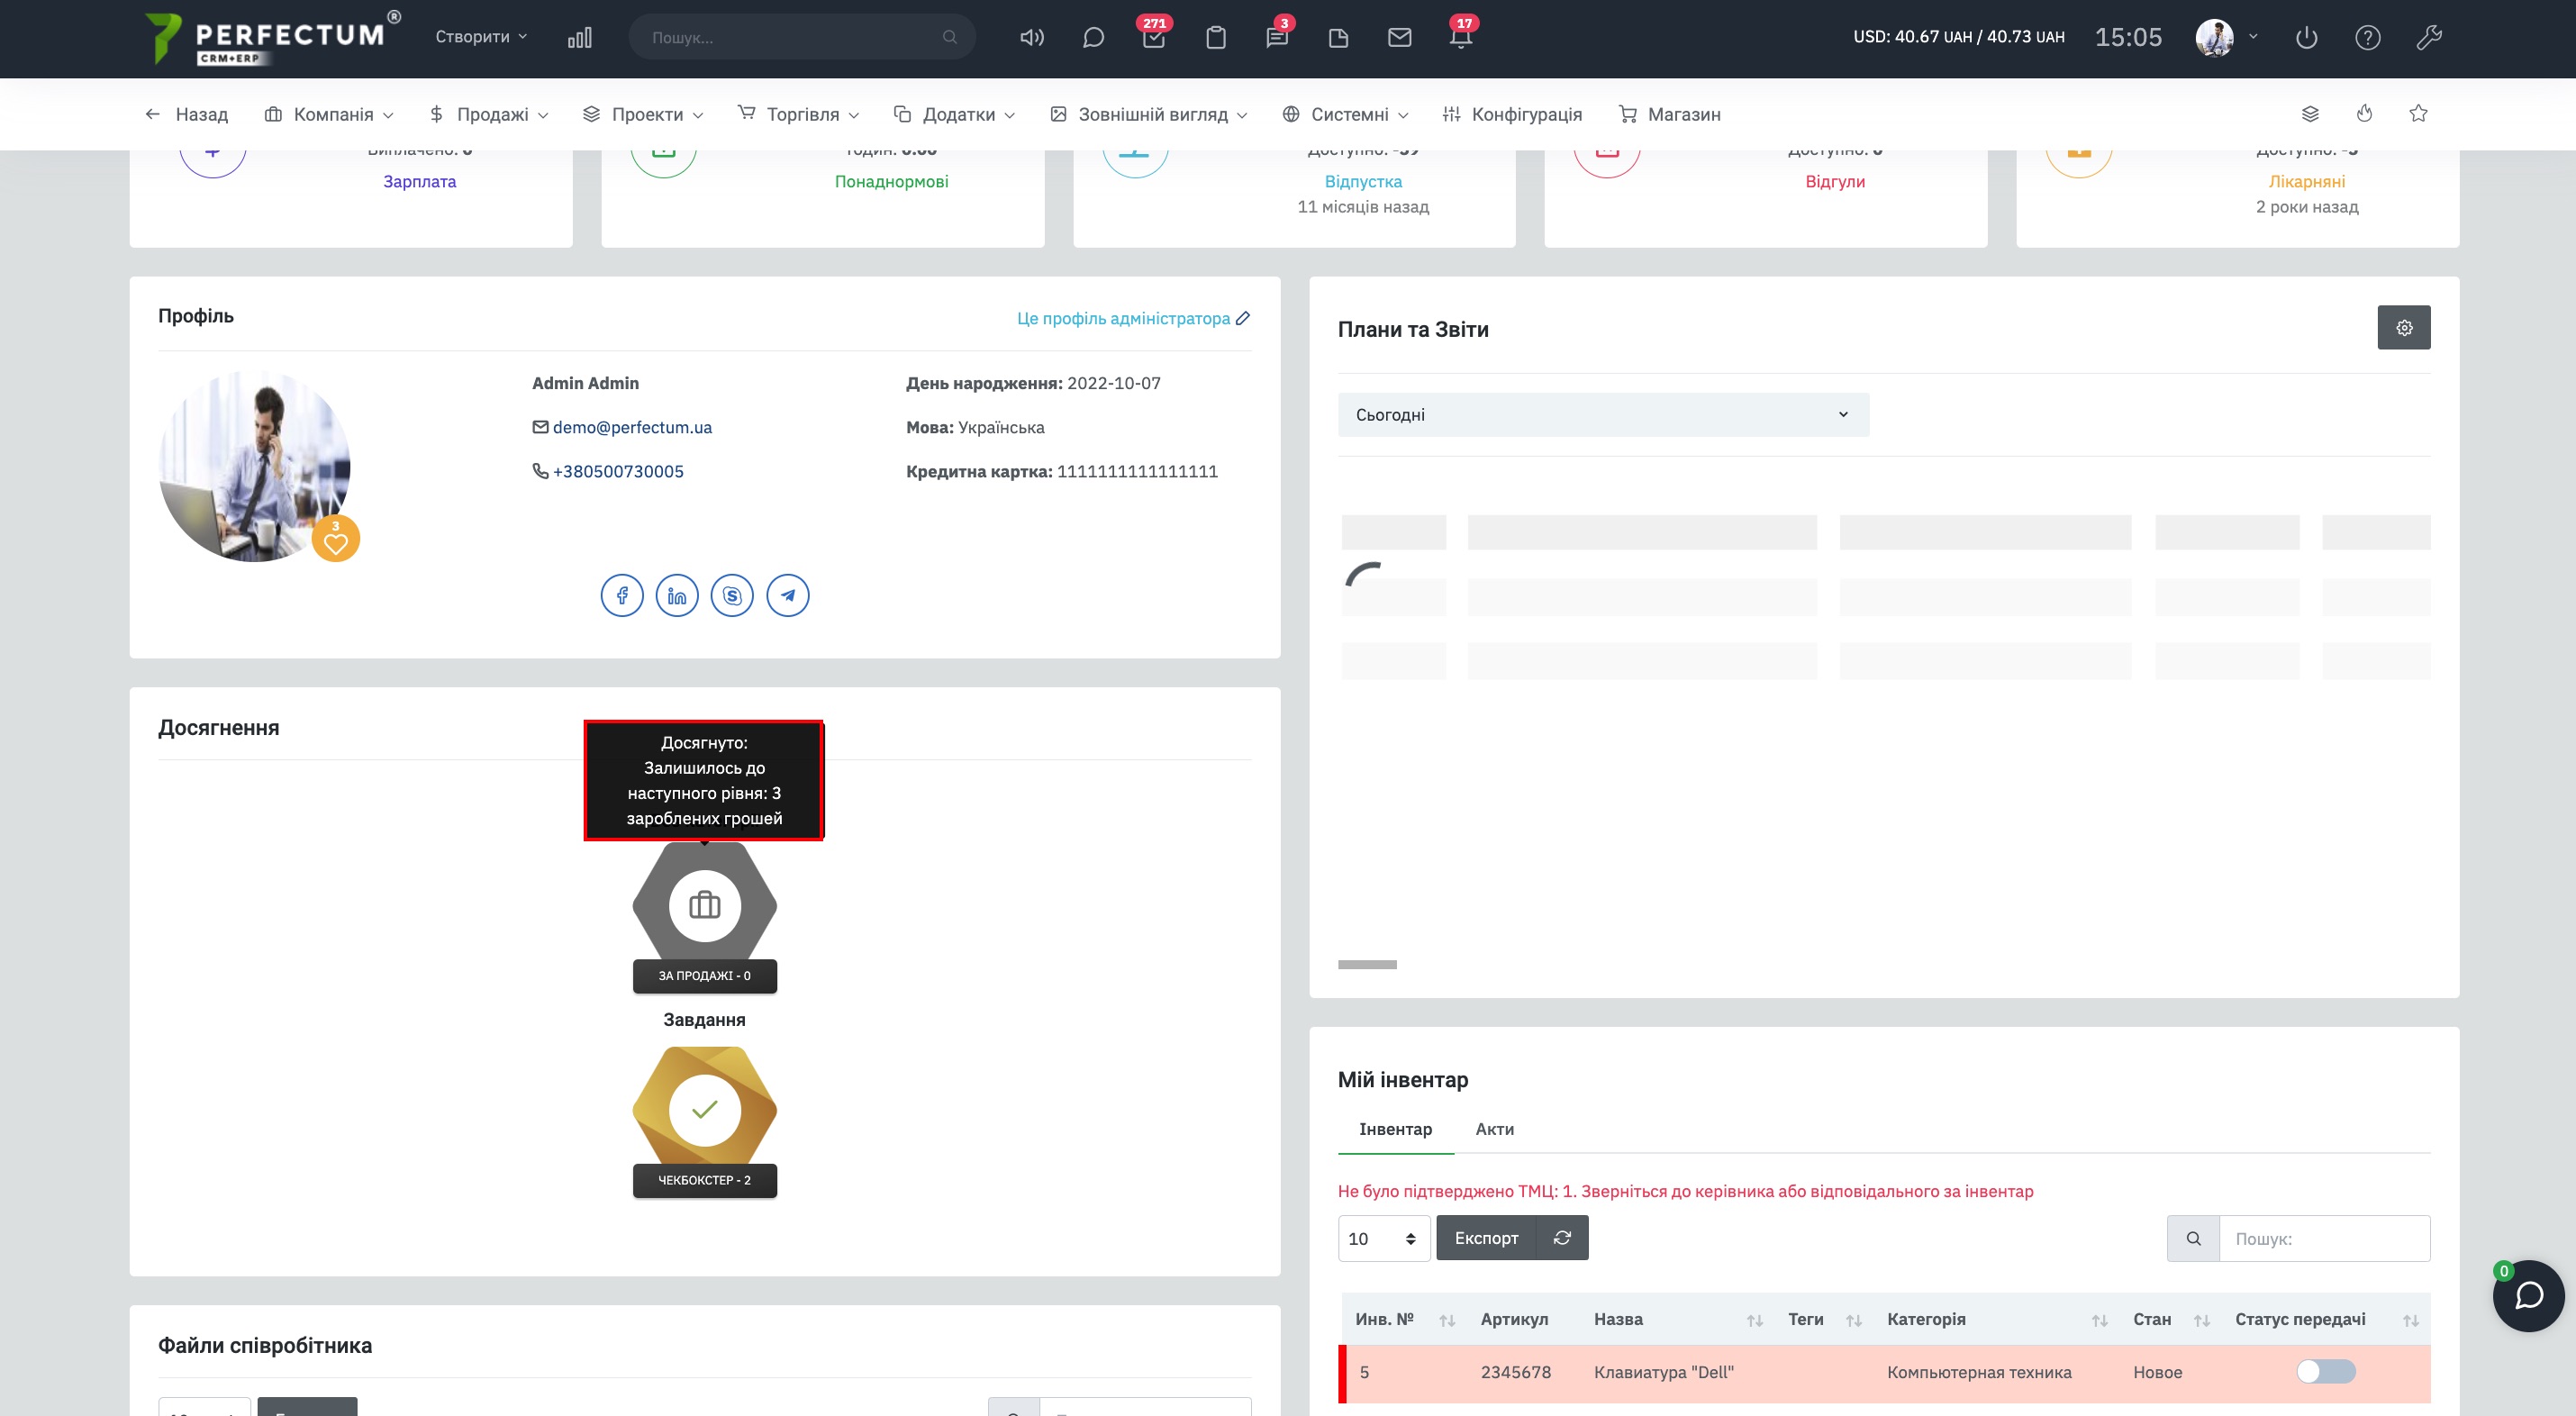
Task: Sort inventory by Категорія column
Action: click(x=1996, y=1319)
